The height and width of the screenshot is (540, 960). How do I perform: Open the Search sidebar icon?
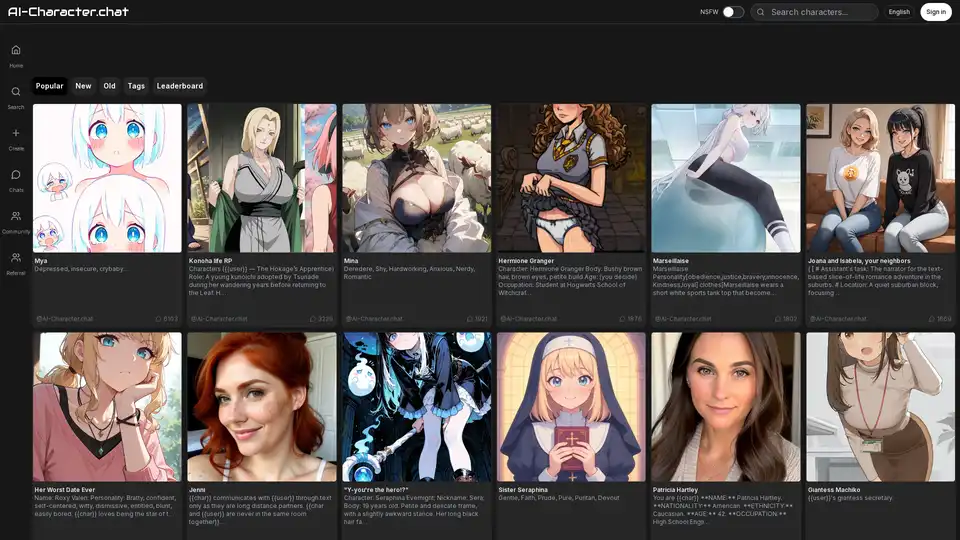(16, 92)
